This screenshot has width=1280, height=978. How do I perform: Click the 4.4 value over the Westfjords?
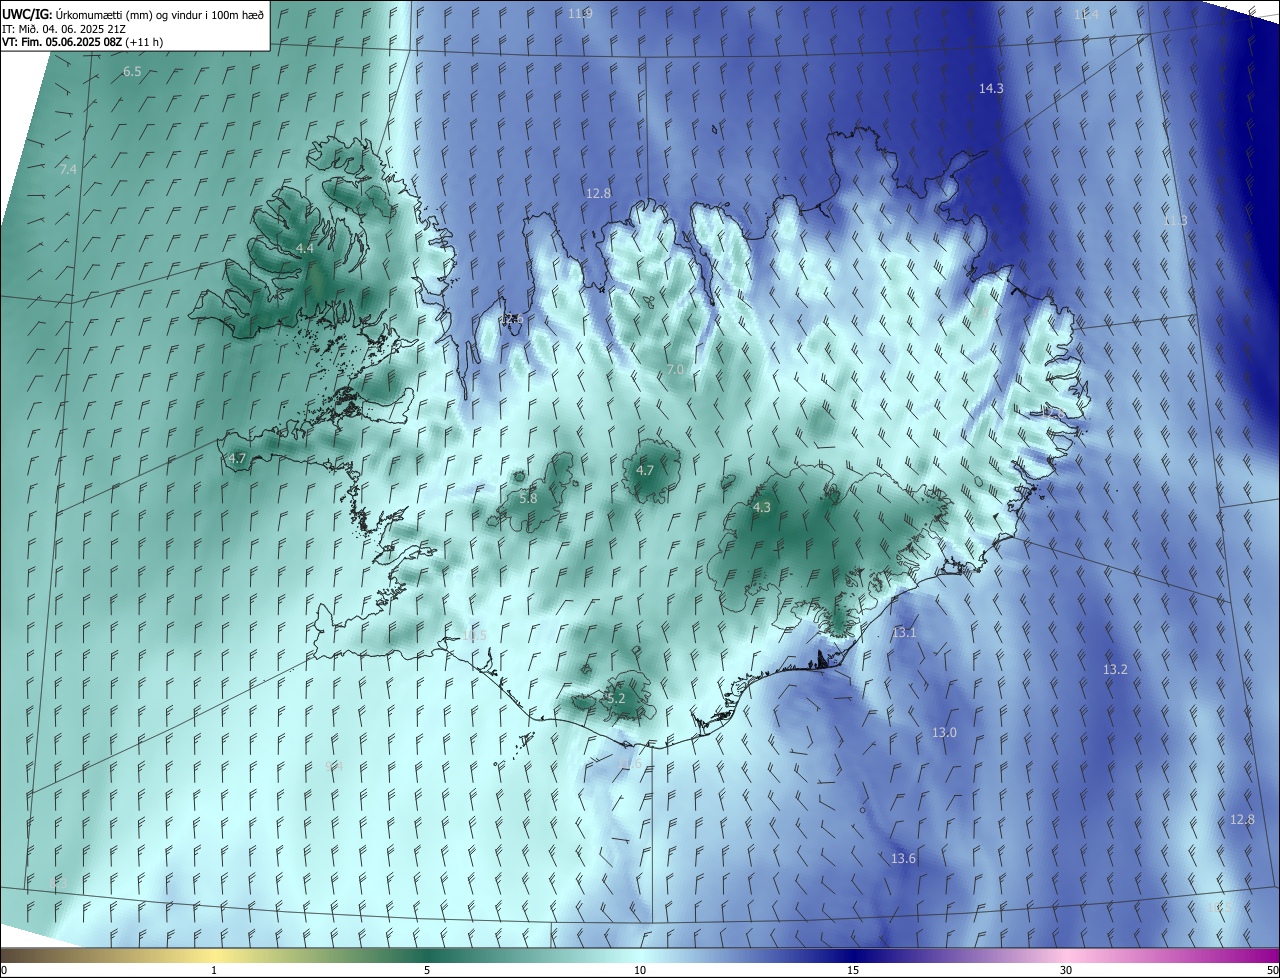[x=305, y=248]
